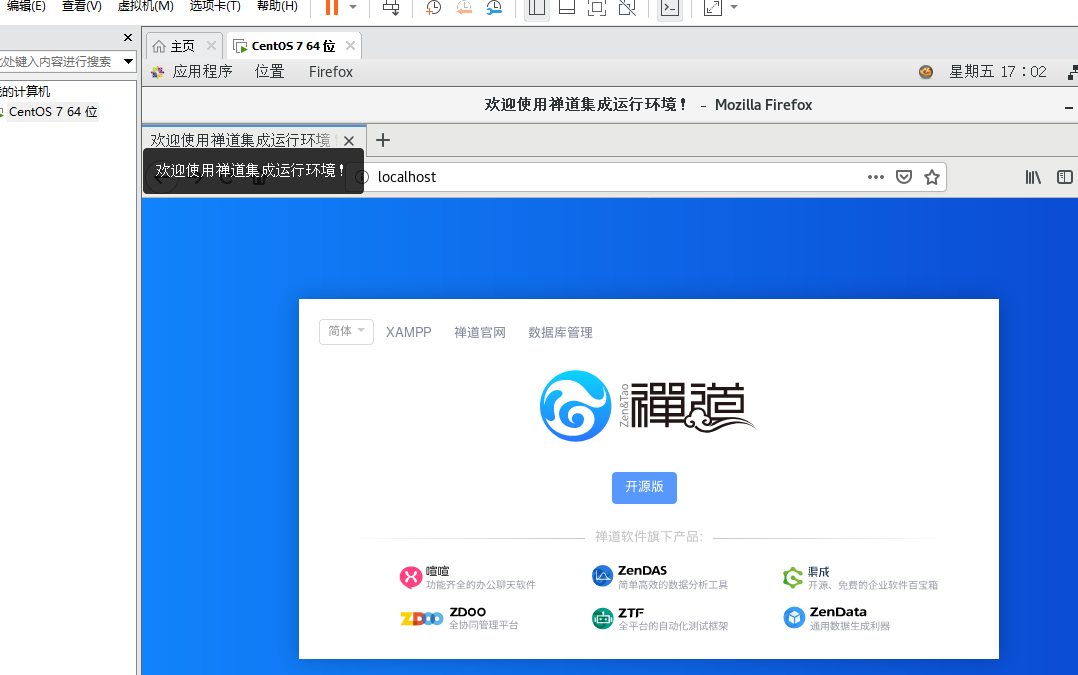Open the 选项卡(T) menu

214,6
